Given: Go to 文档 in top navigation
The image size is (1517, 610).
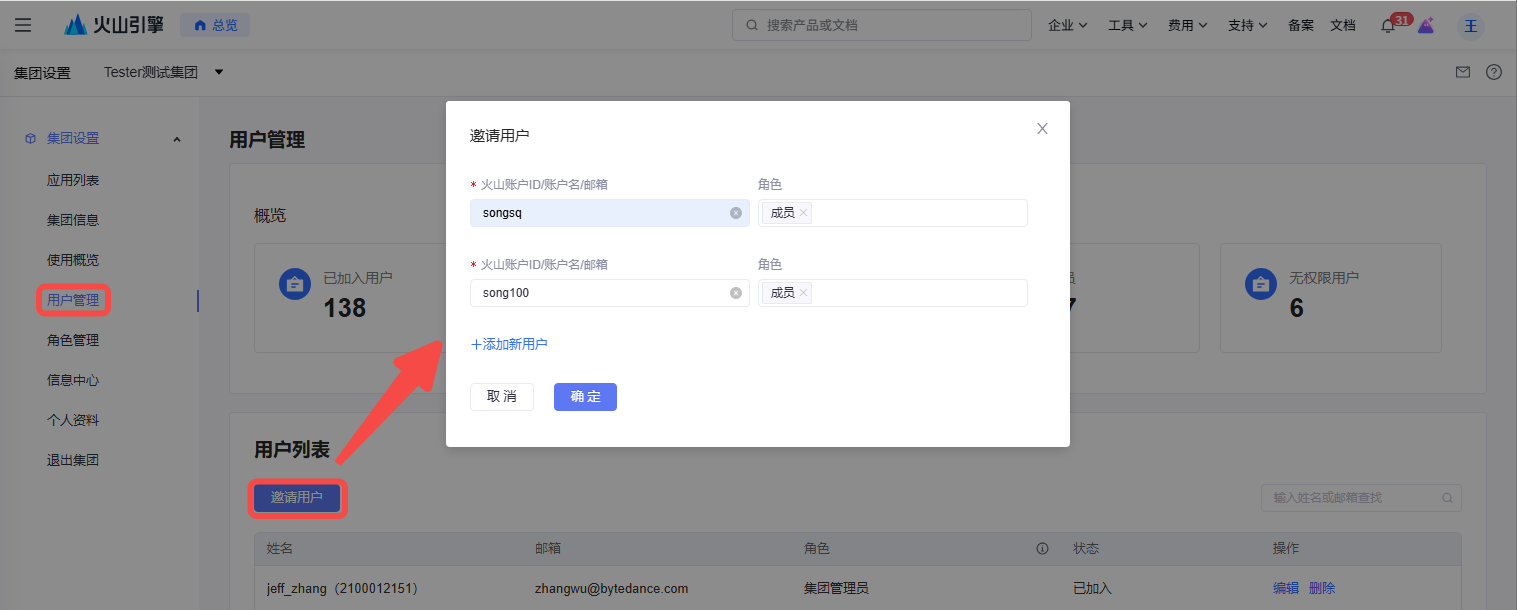Looking at the screenshot, I should click(1342, 25).
